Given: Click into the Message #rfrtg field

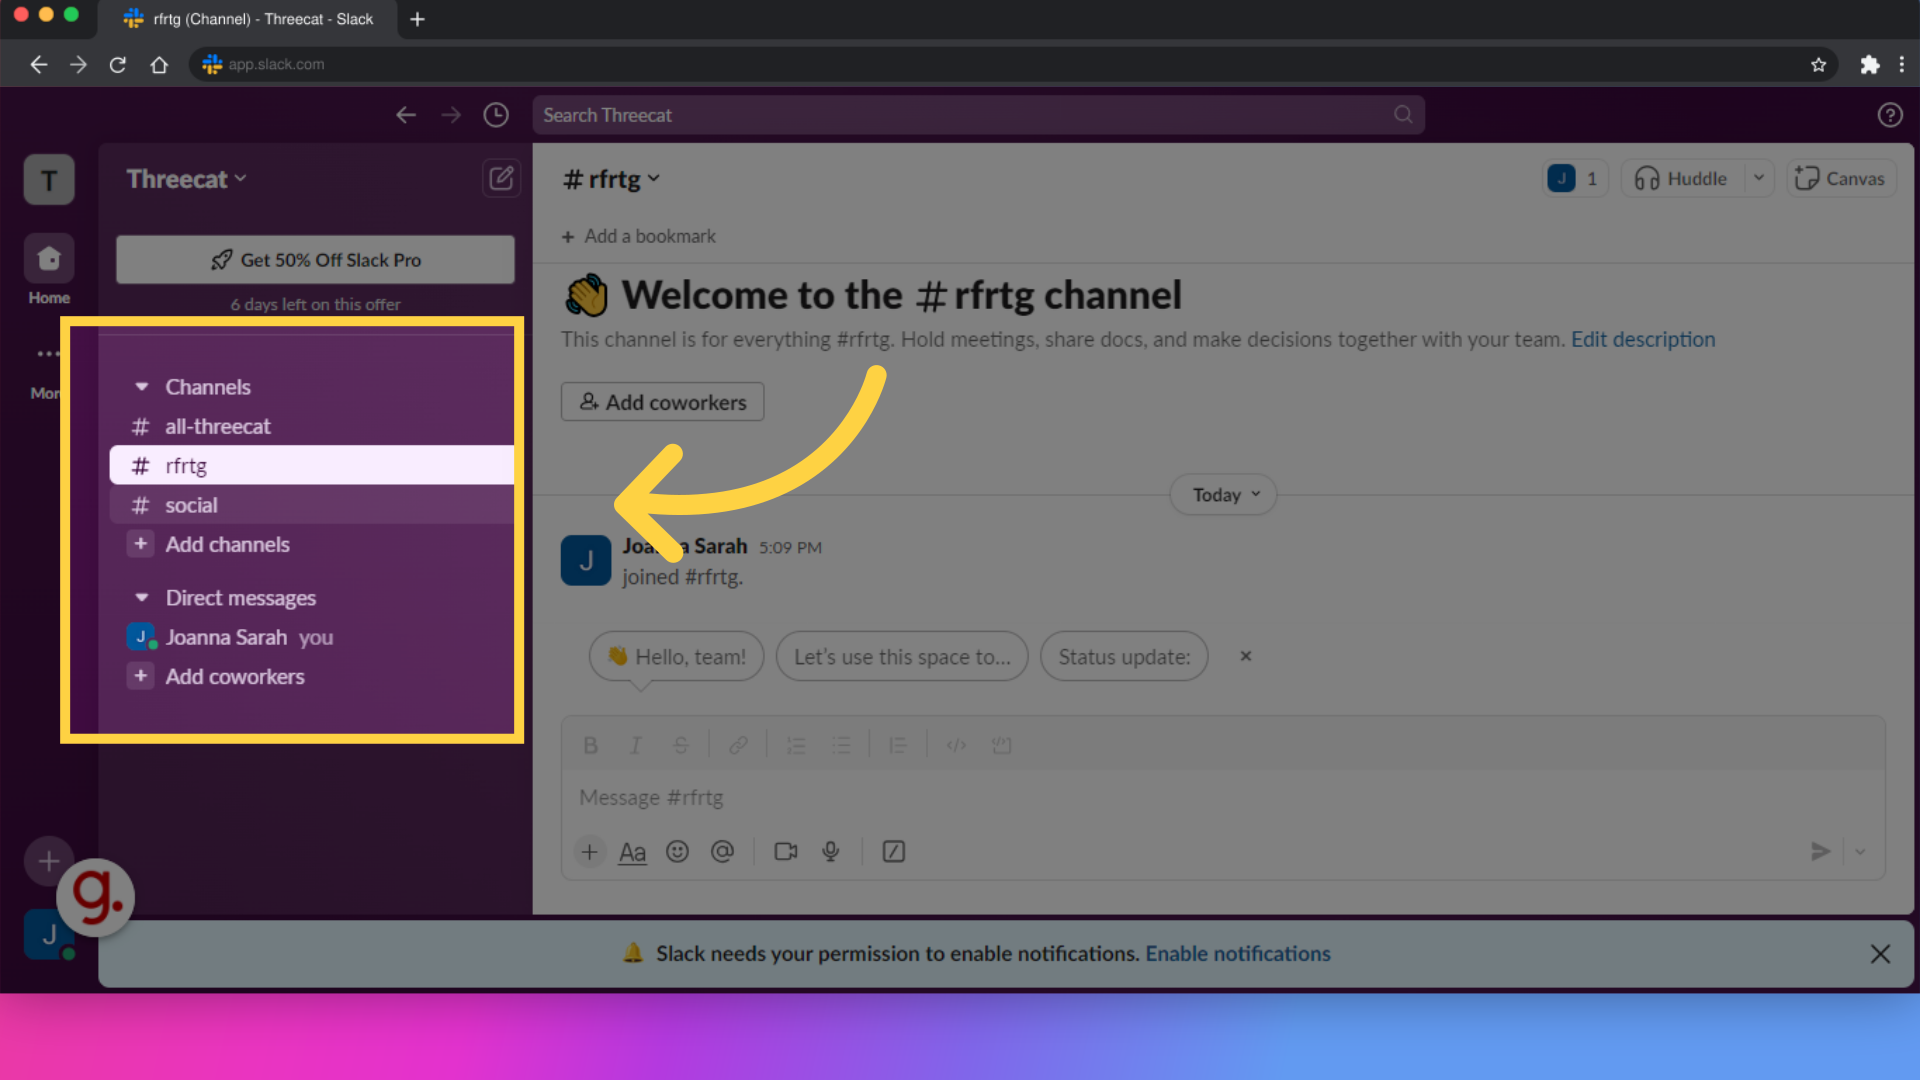Looking at the screenshot, I should pyautogui.click(x=1223, y=798).
